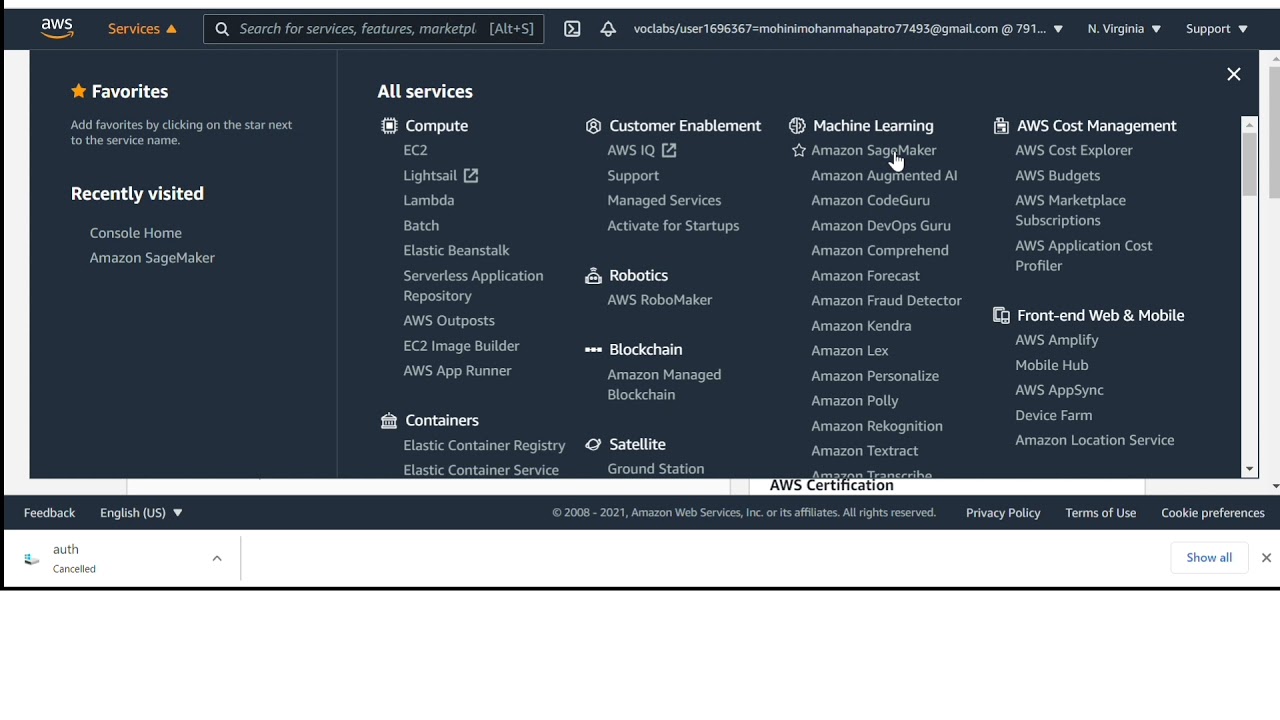Click the Compute category icon
The height and width of the screenshot is (720, 1280).
(389, 126)
